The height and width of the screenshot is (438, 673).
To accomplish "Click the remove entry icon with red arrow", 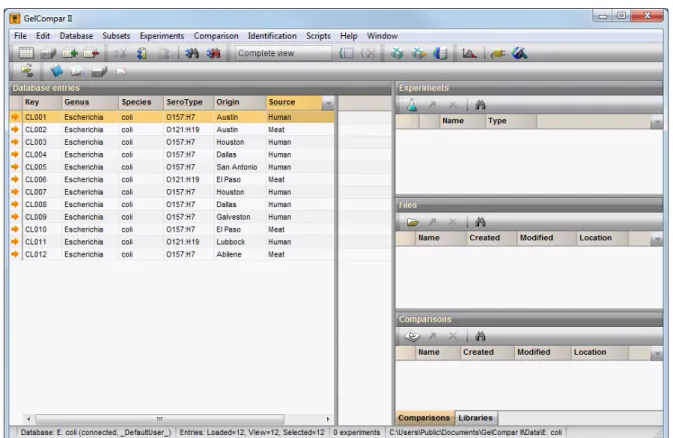I will 91,54.
